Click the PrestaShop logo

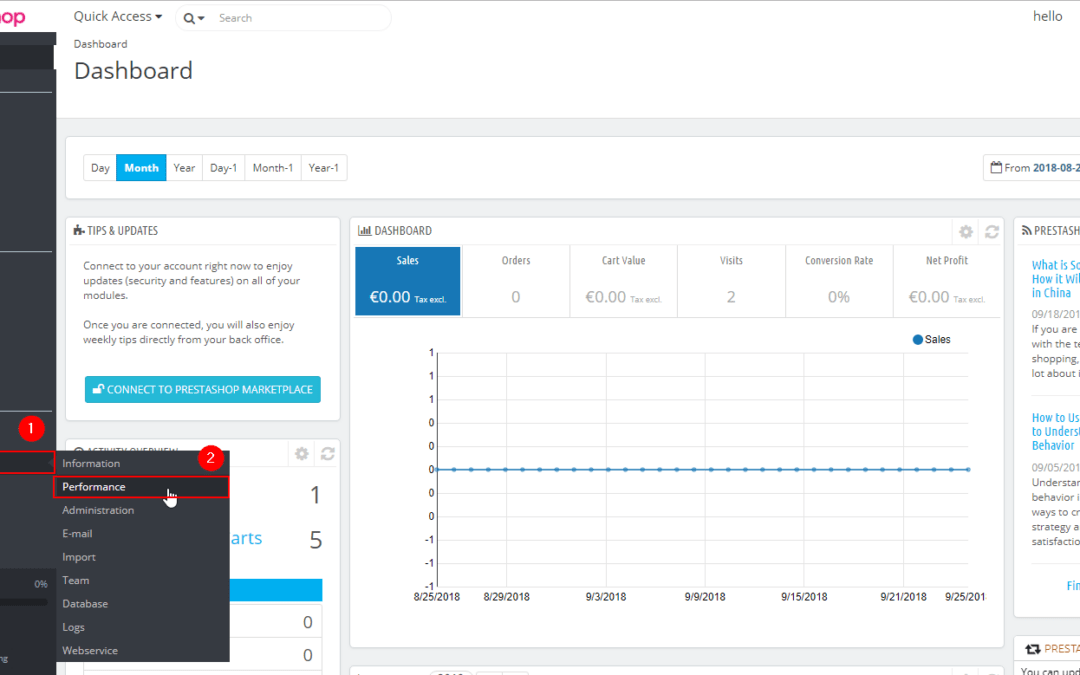(12, 17)
